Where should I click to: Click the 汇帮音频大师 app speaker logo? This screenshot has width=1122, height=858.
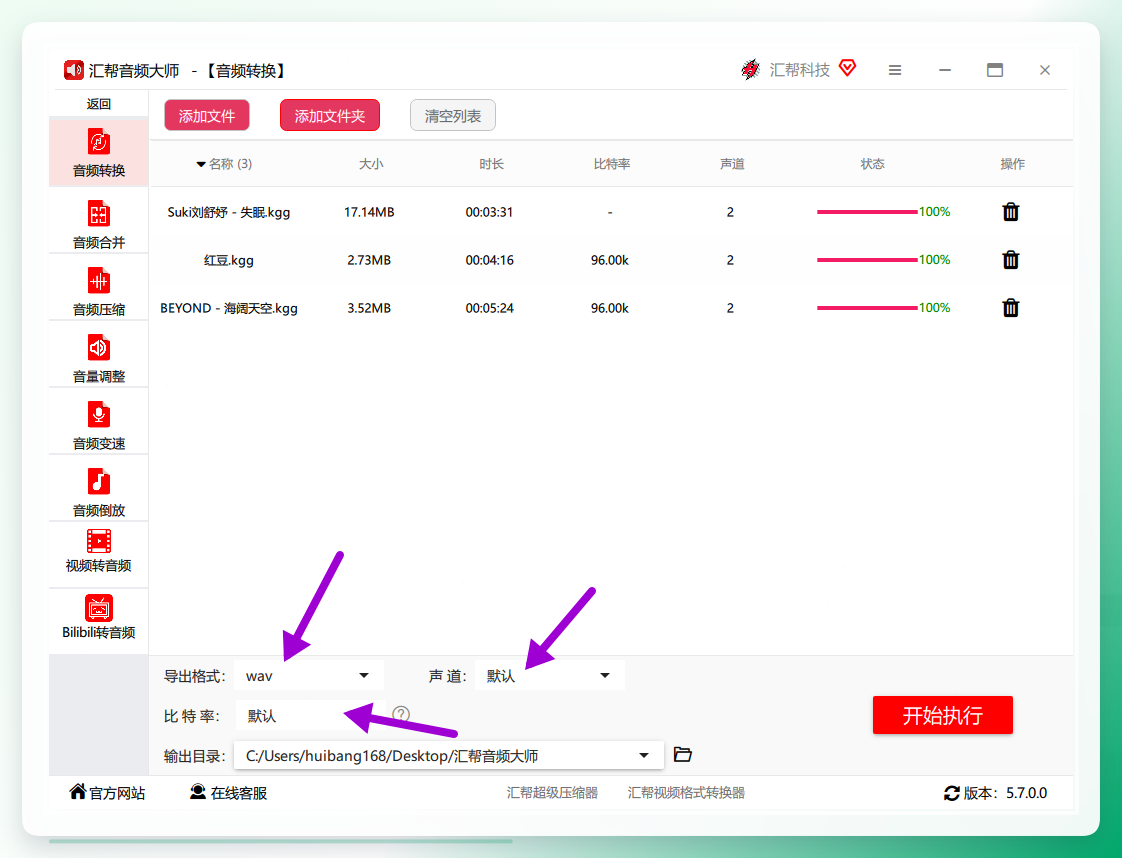[x=74, y=70]
